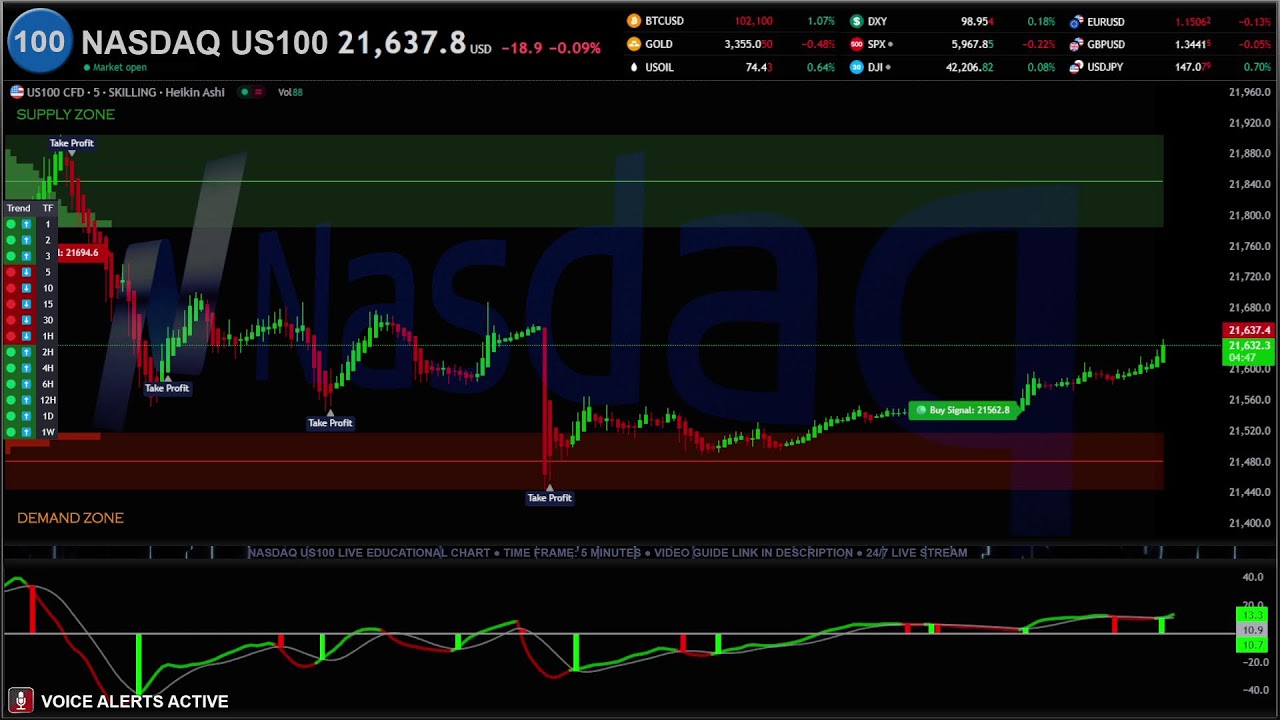This screenshot has width=1280, height=720.
Task: Click the 3 timeframe cell in the trend table
Action: coord(47,256)
